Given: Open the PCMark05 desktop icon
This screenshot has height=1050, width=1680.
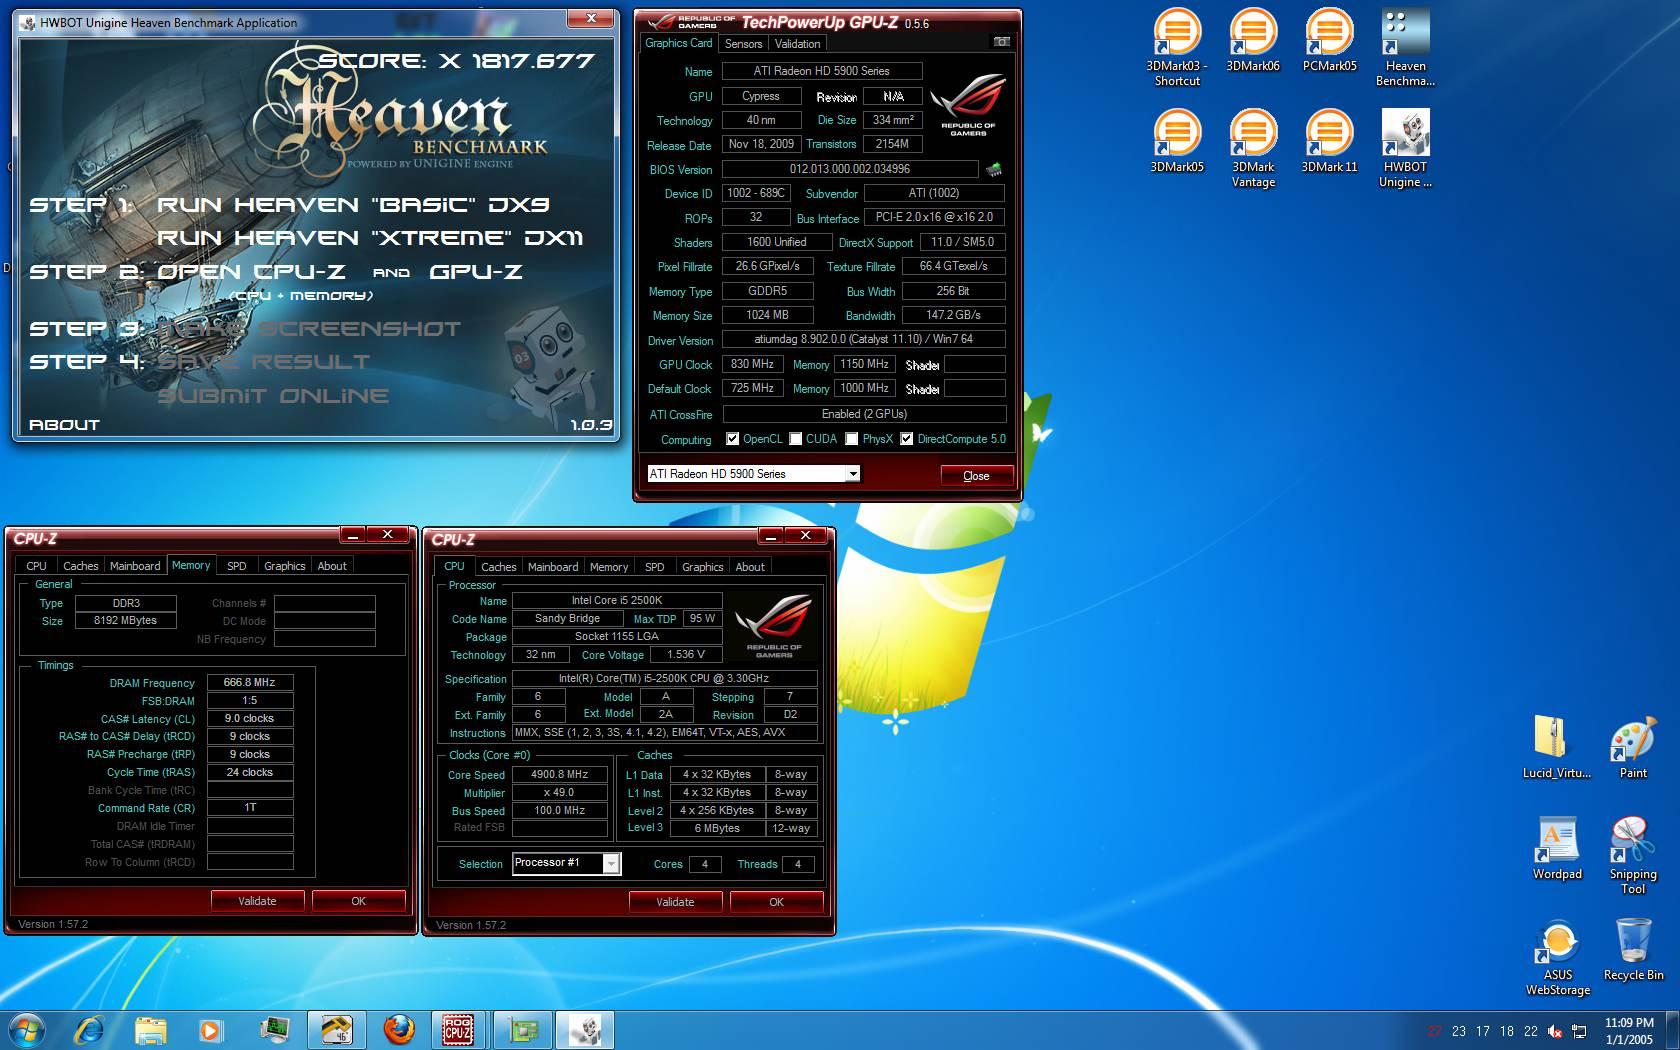Looking at the screenshot, I should point(1329,40).
